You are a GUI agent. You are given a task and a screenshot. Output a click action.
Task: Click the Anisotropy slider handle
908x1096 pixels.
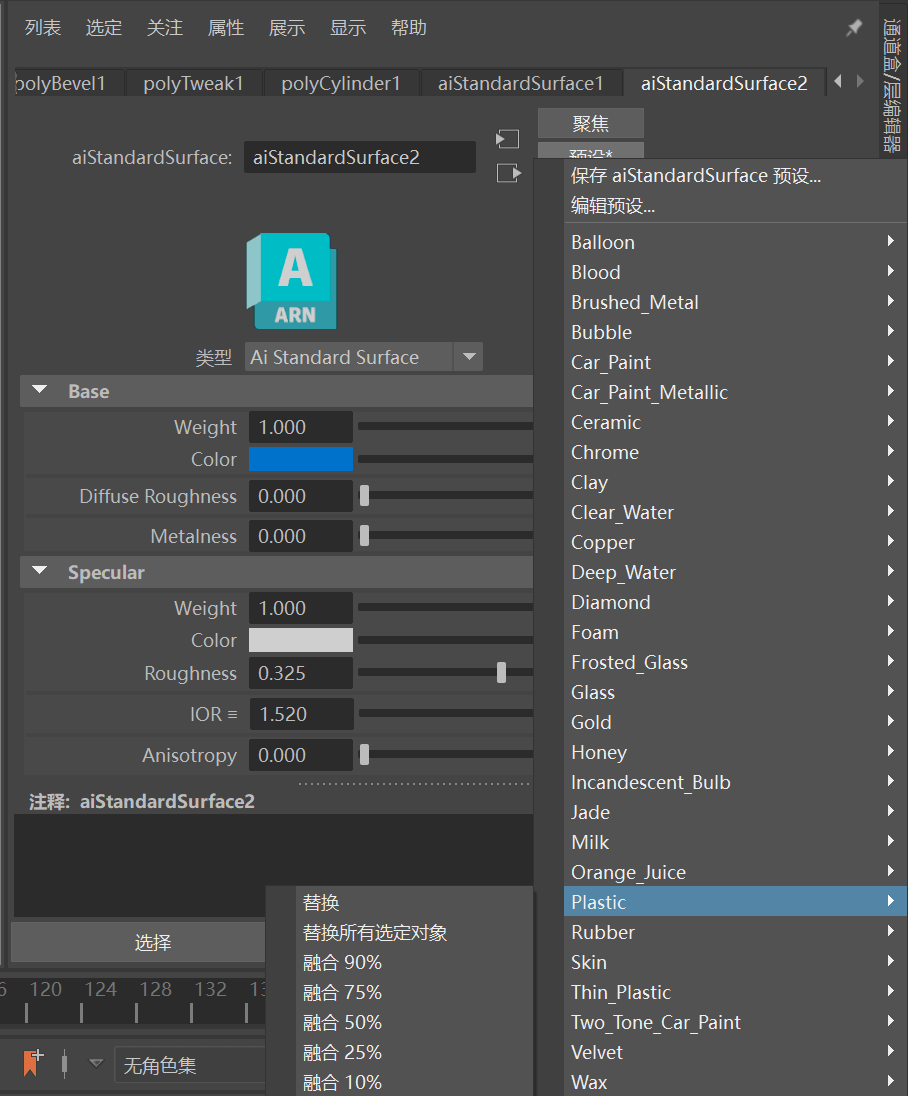click(x=364, y=755)
